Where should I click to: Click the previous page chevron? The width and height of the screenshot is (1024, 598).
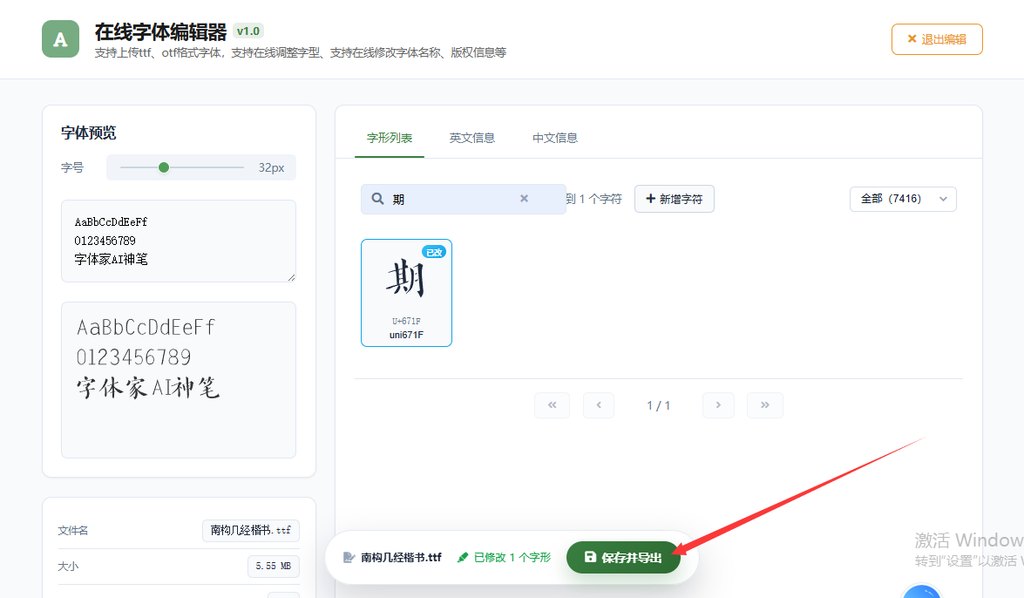point(599,405)
